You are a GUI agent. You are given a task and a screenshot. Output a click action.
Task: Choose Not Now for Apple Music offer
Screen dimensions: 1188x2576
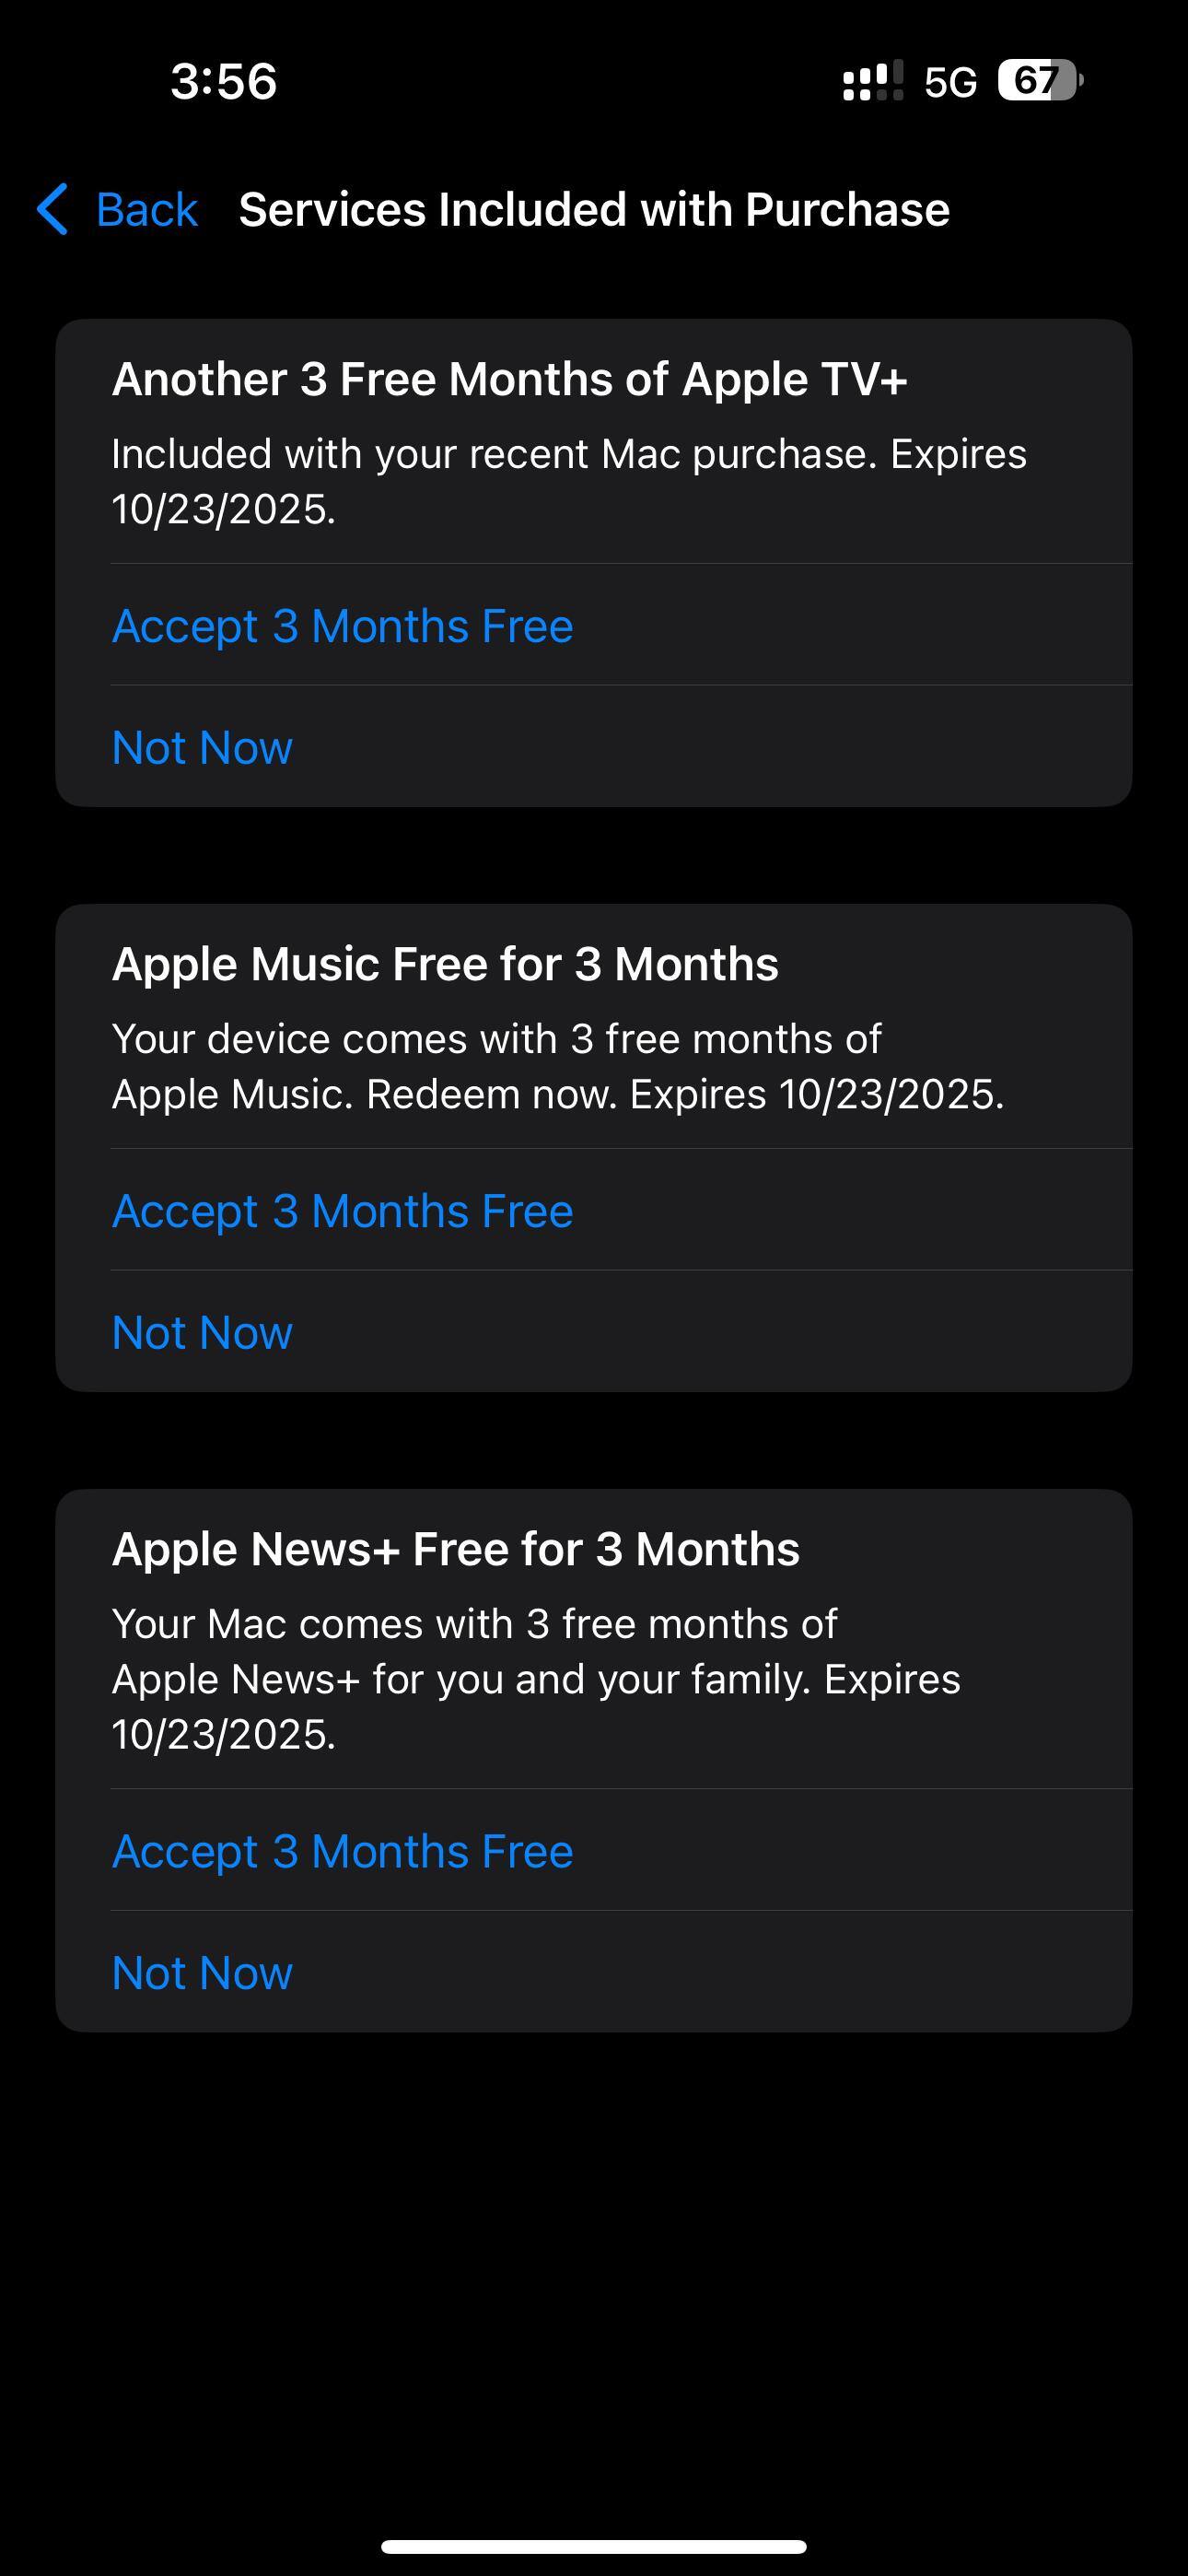202,1332
